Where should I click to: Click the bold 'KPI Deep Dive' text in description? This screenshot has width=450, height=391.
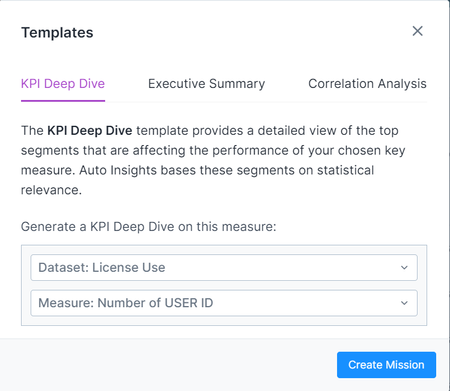pos(90,130)
